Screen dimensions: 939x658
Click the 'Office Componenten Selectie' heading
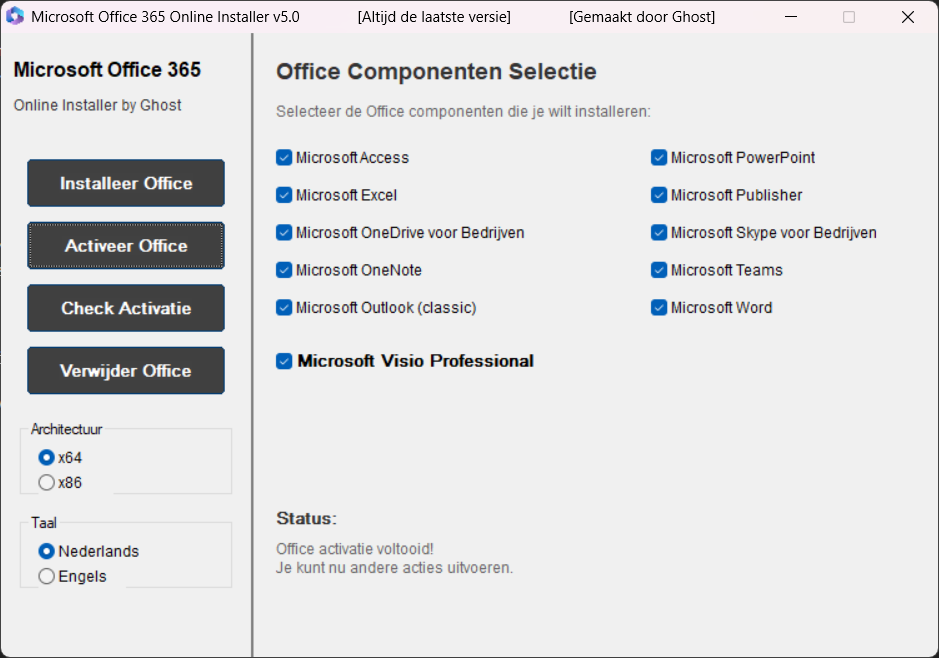click(x=436, y=71)
